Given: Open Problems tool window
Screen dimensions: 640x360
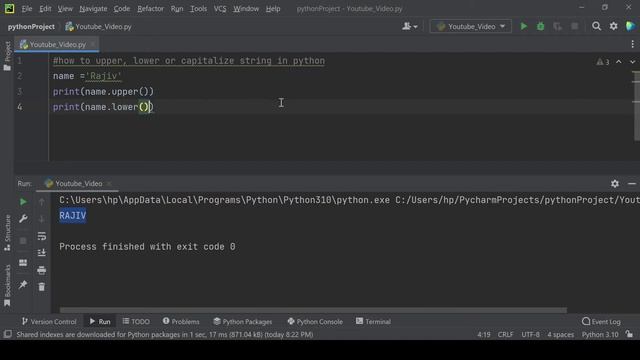Looking at the screenshot, I should point(181,322).
